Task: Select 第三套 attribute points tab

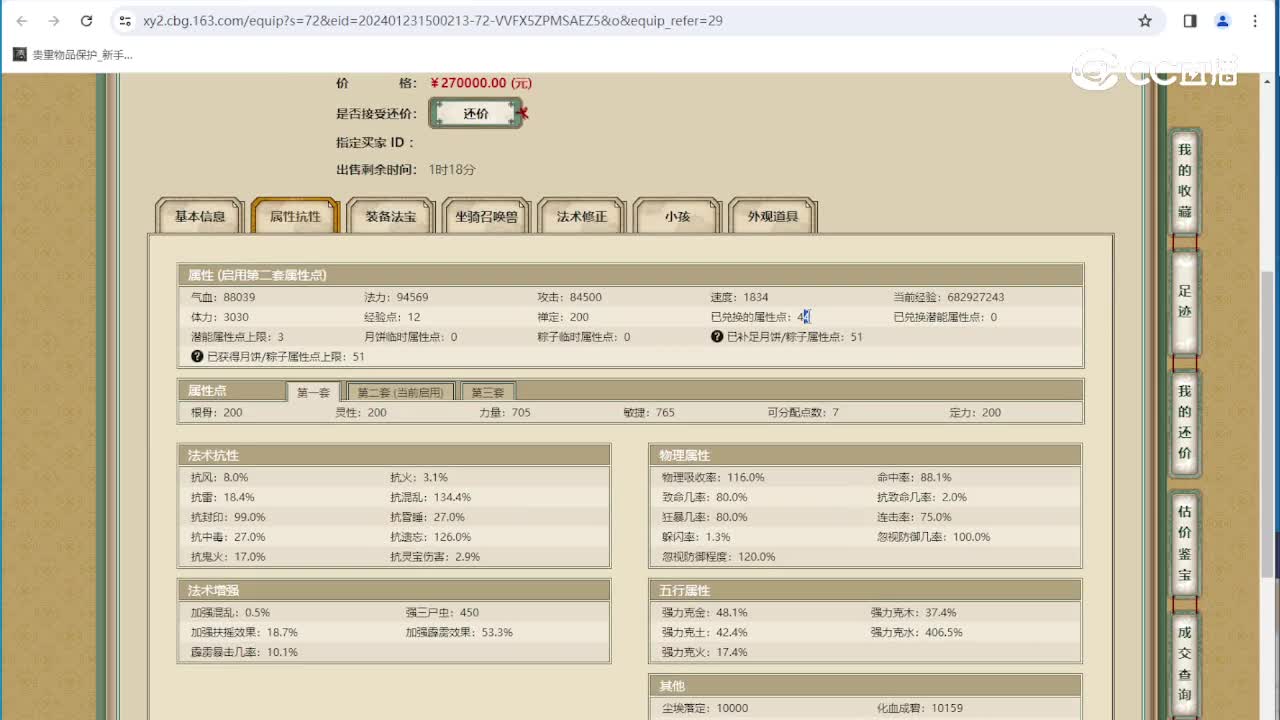Action: click(488, 392)
